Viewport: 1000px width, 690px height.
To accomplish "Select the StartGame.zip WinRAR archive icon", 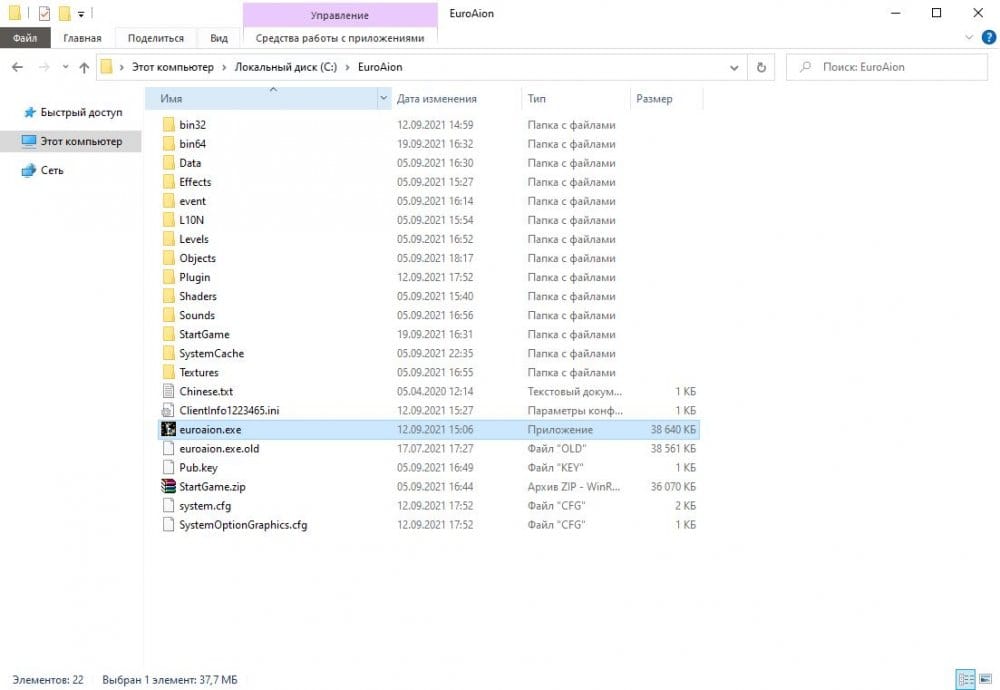I will 168,487.
